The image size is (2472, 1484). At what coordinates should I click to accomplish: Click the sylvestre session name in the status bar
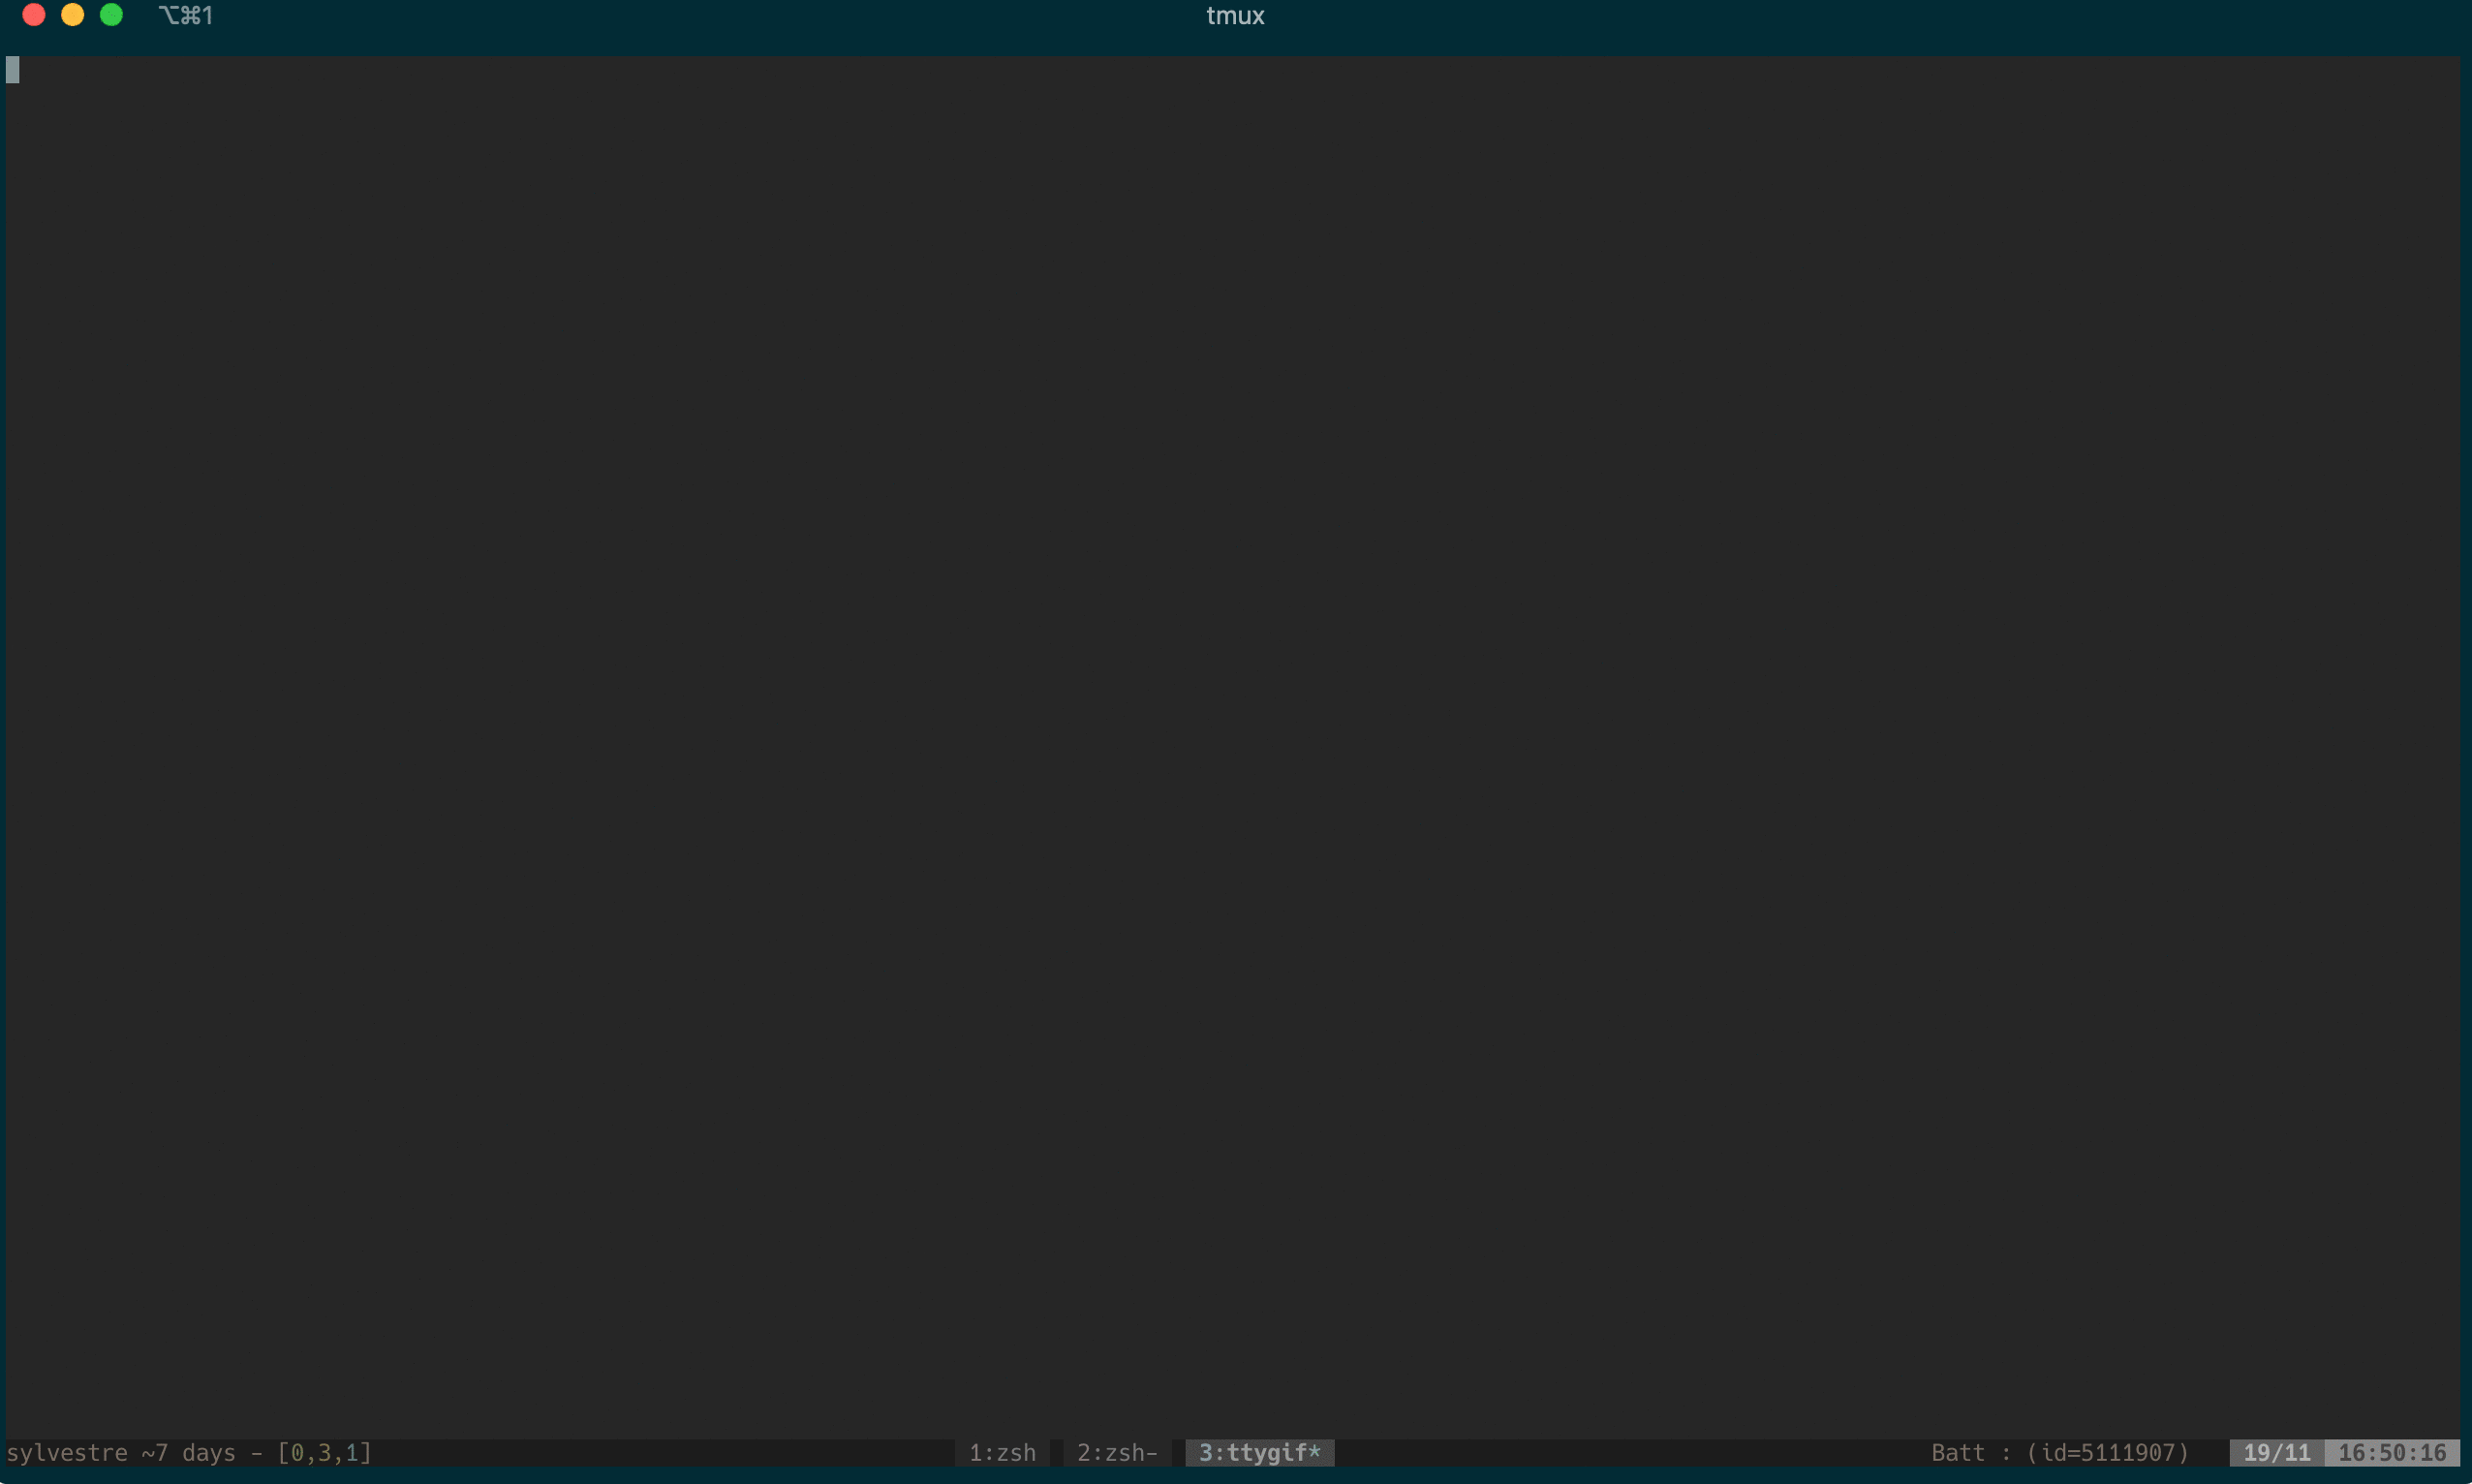[67, 1453]
